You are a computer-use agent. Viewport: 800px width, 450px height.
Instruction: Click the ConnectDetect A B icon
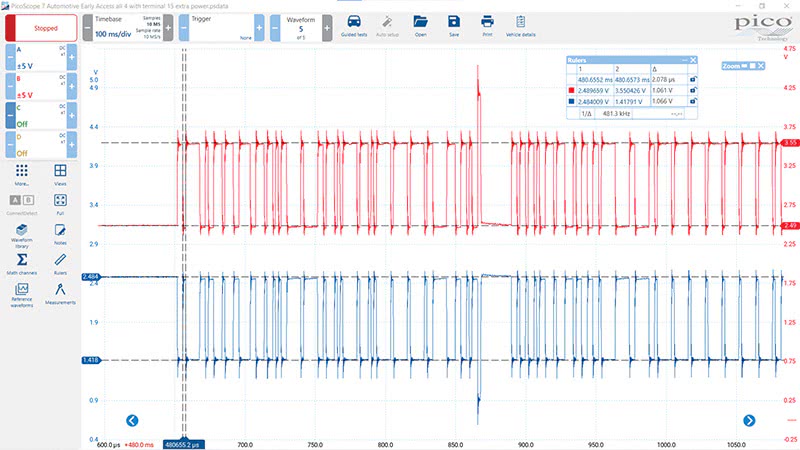[21, 204]
